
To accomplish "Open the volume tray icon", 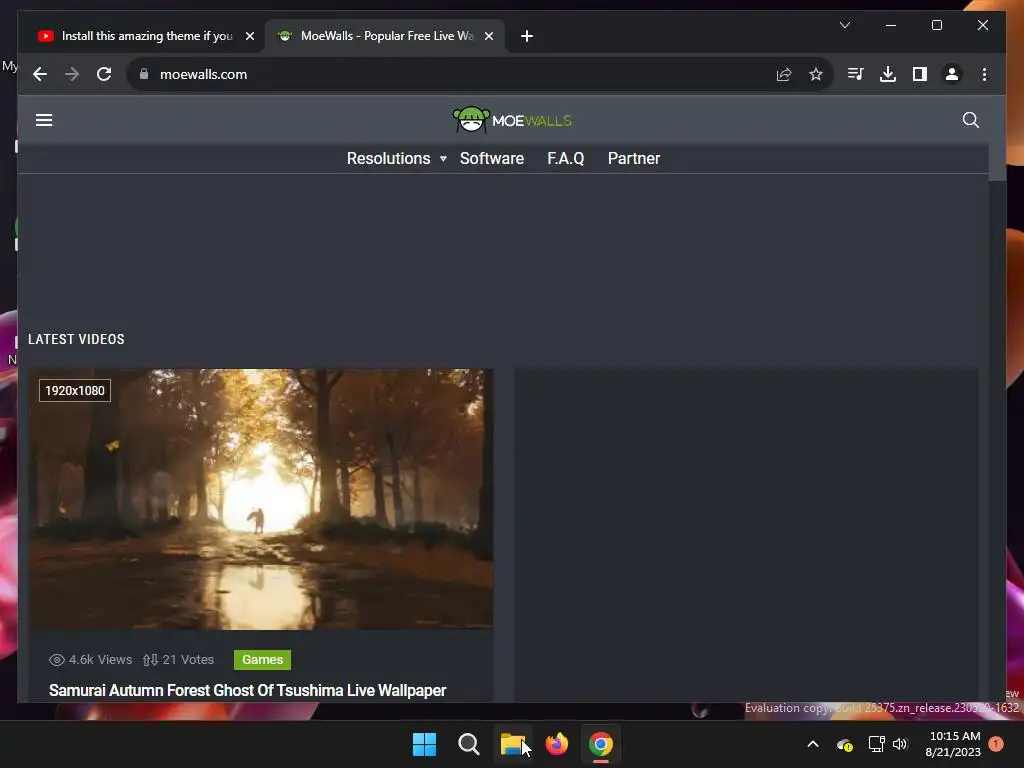I will (x=901, y=744).
